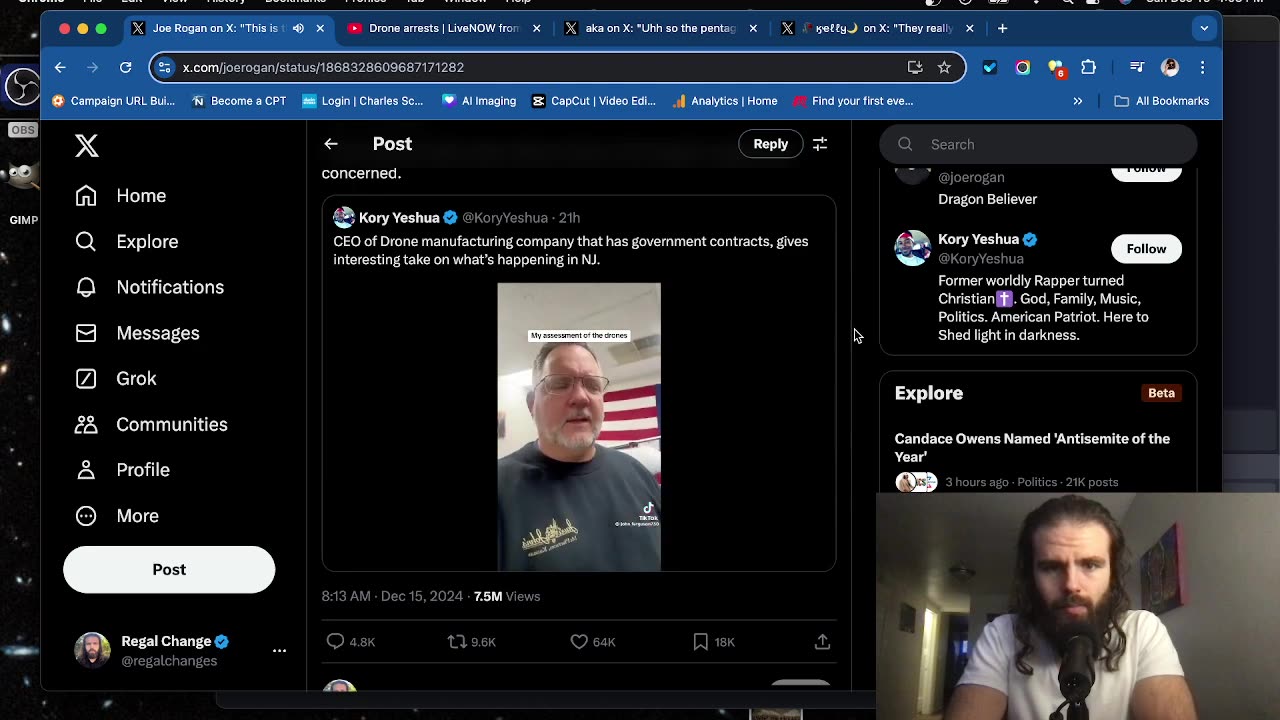Viewport: 1280px width, 720px height.
Task: Play the quoted TikTok video
Action: pos(579,427)
